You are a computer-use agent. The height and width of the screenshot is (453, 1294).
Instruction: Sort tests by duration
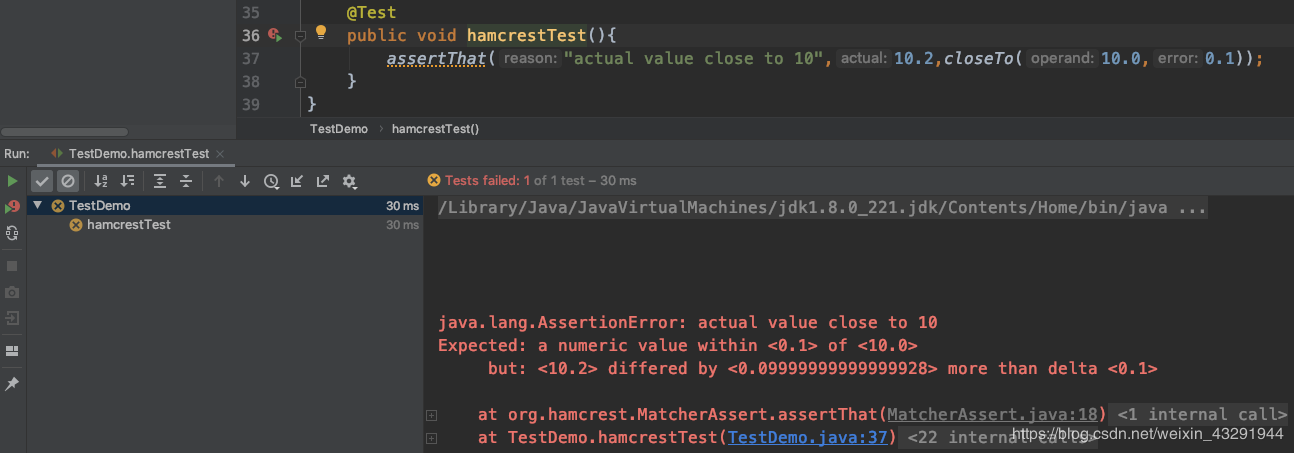click(x=127, y=181)
